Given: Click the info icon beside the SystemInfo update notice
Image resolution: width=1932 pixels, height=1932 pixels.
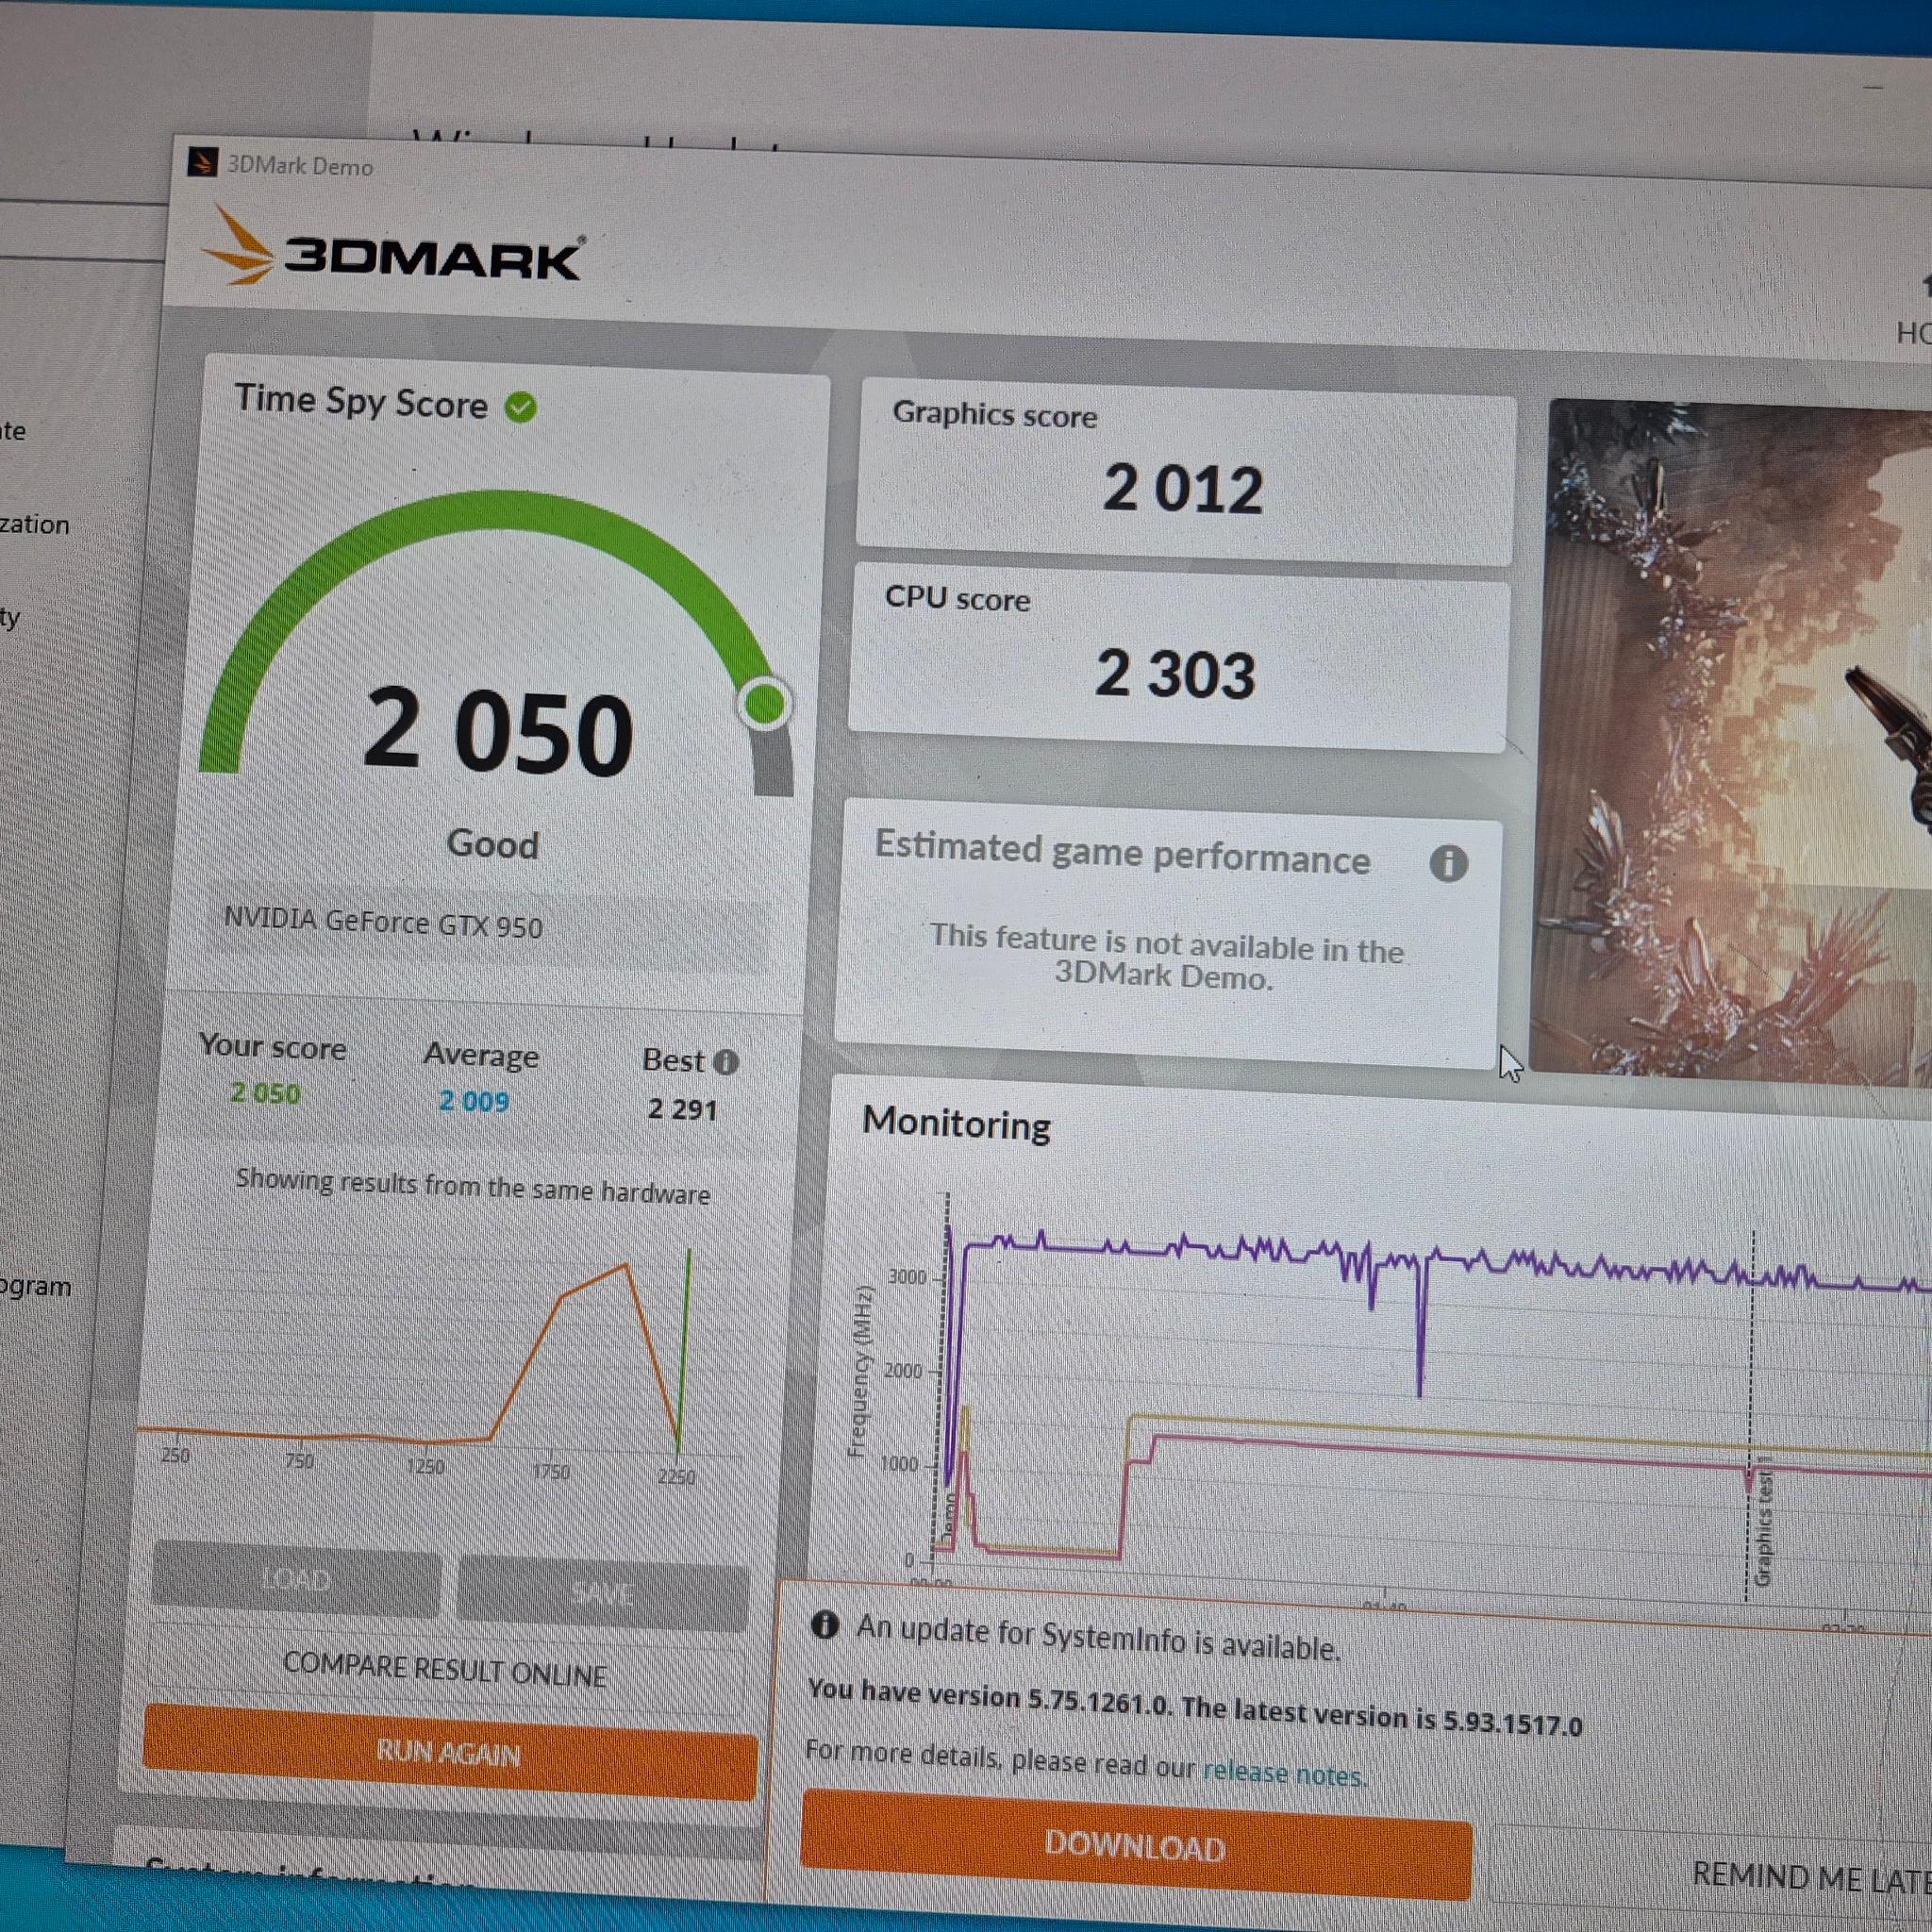Looking at the screenshot, I should coord(825,1625).
